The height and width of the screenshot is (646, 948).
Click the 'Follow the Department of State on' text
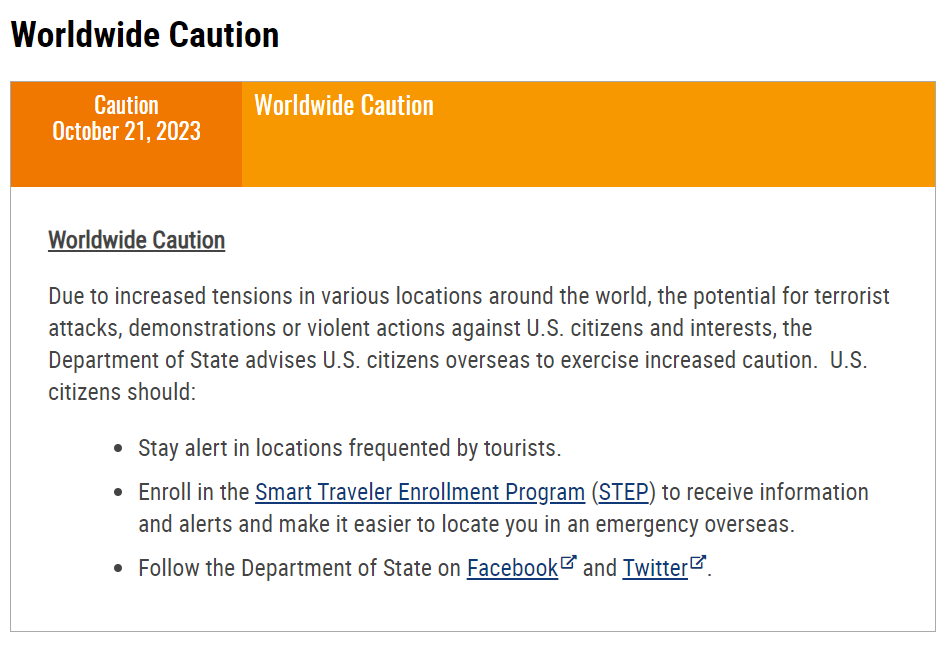click(x=299, y=569)
